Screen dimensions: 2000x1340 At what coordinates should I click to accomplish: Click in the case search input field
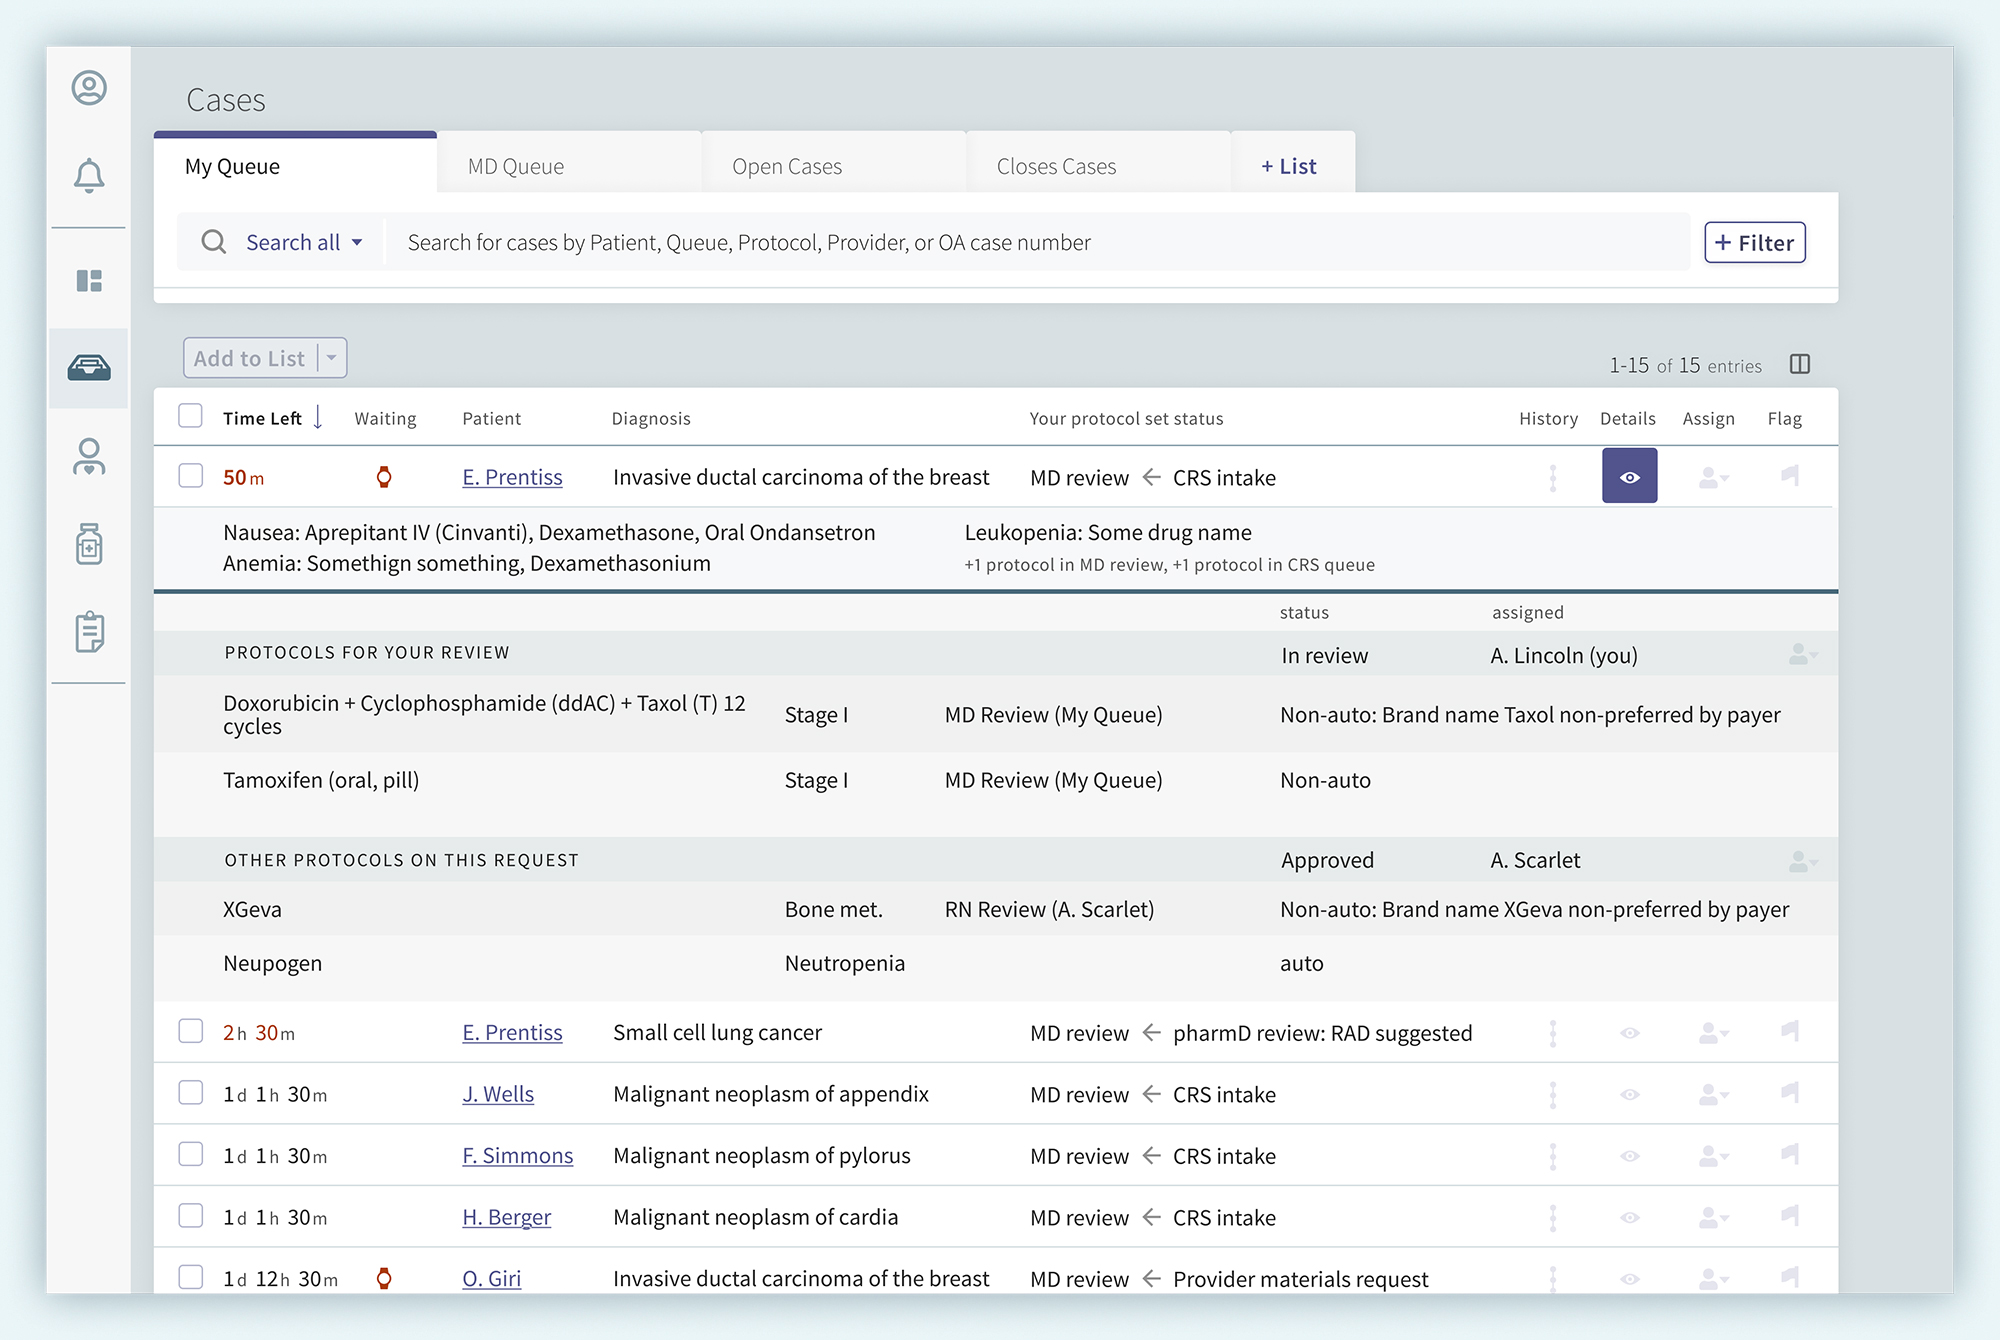coord(1000,243)
